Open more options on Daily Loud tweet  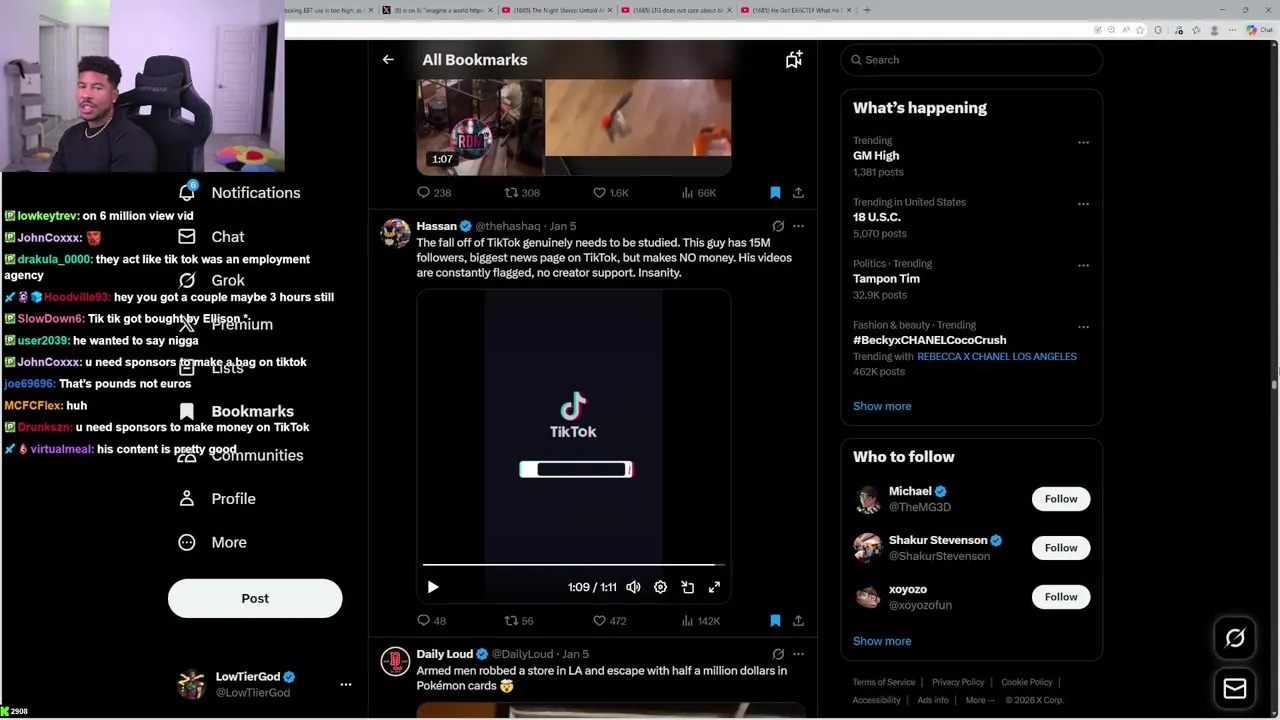click(x=798, y=654)
